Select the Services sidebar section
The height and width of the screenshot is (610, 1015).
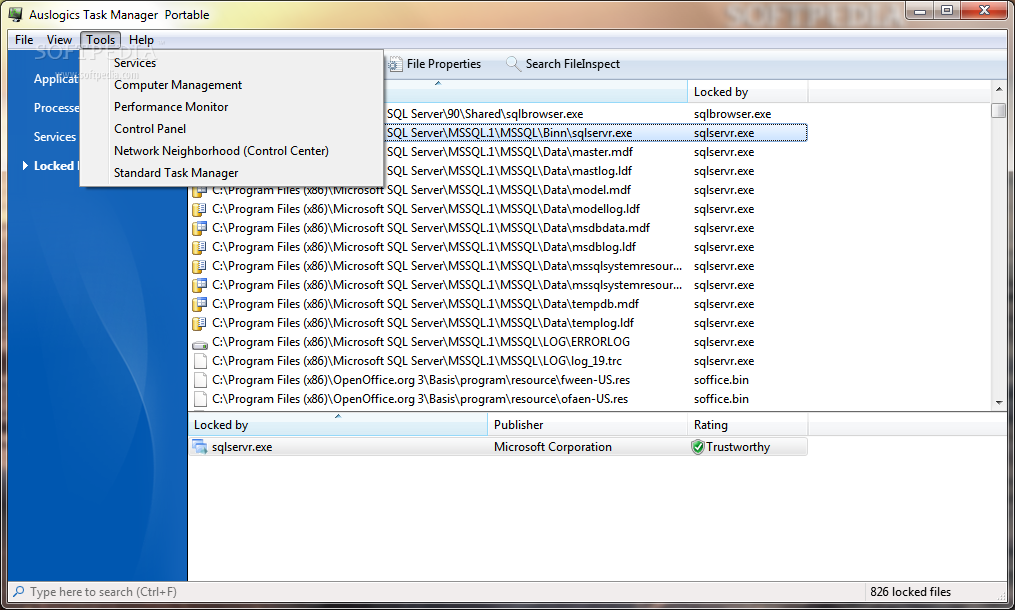point(55,137)
